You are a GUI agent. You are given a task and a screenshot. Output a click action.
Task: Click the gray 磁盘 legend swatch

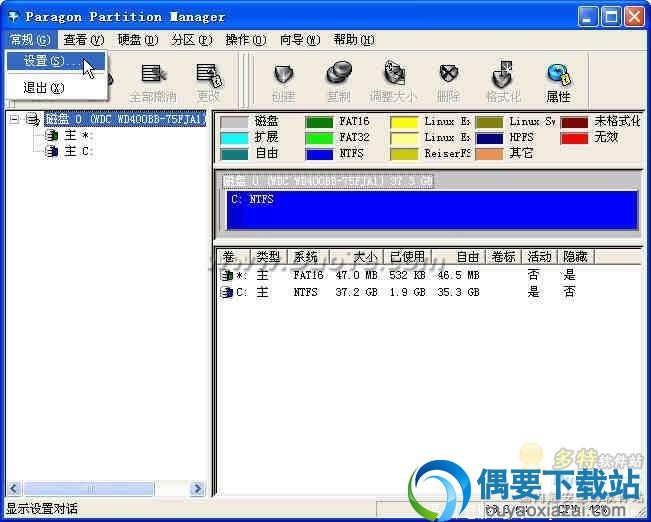click(x=234, y=123)
